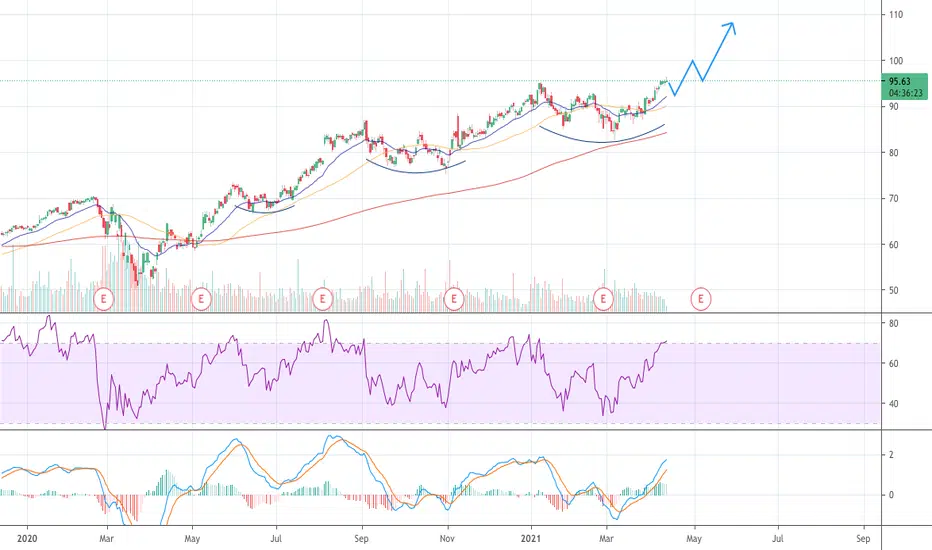The width and height of the screenshot is (932, 550).
Task: Click the bar countdown timer 04:36:23
Action: click(x=906, y=93)
